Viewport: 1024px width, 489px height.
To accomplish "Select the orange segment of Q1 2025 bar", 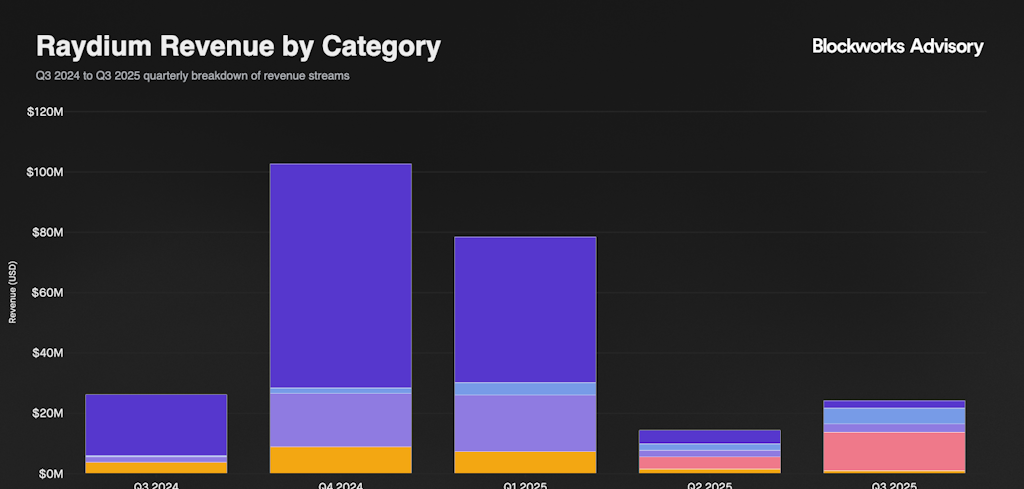I will 525,462.
